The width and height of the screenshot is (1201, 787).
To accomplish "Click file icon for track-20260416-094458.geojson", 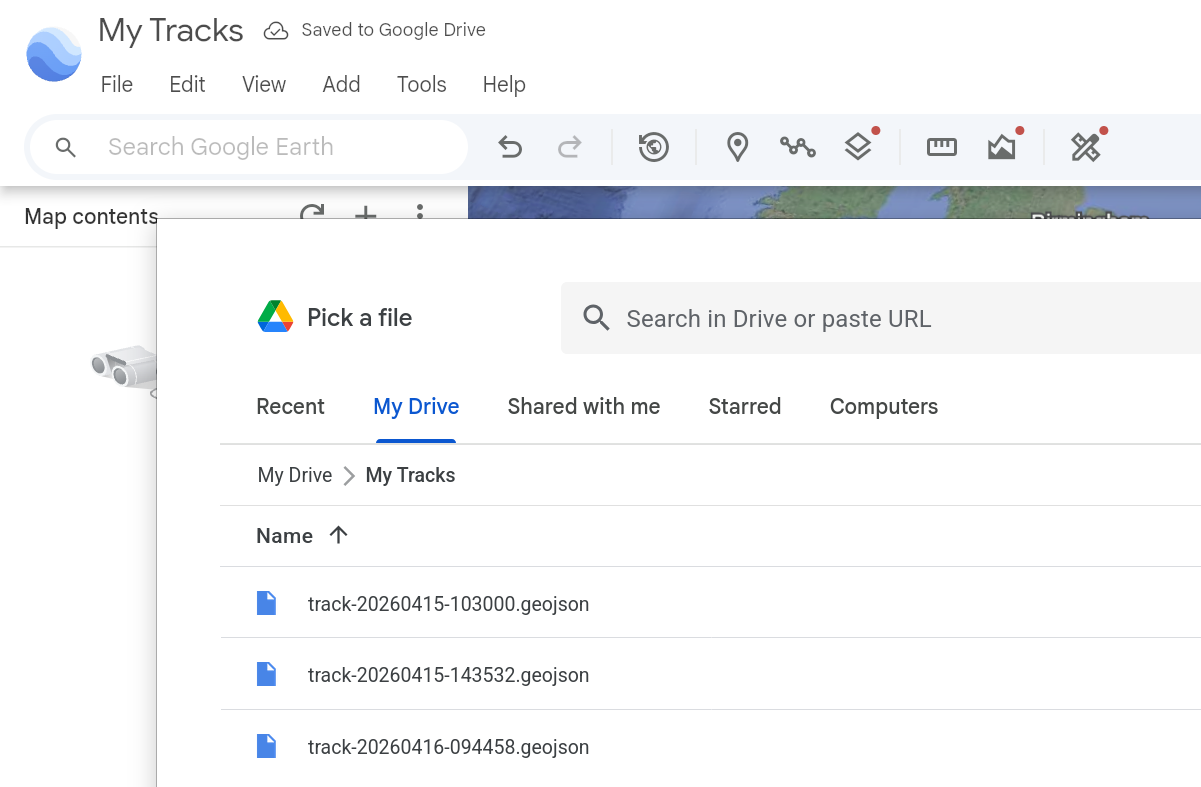I will pos(266,746).
